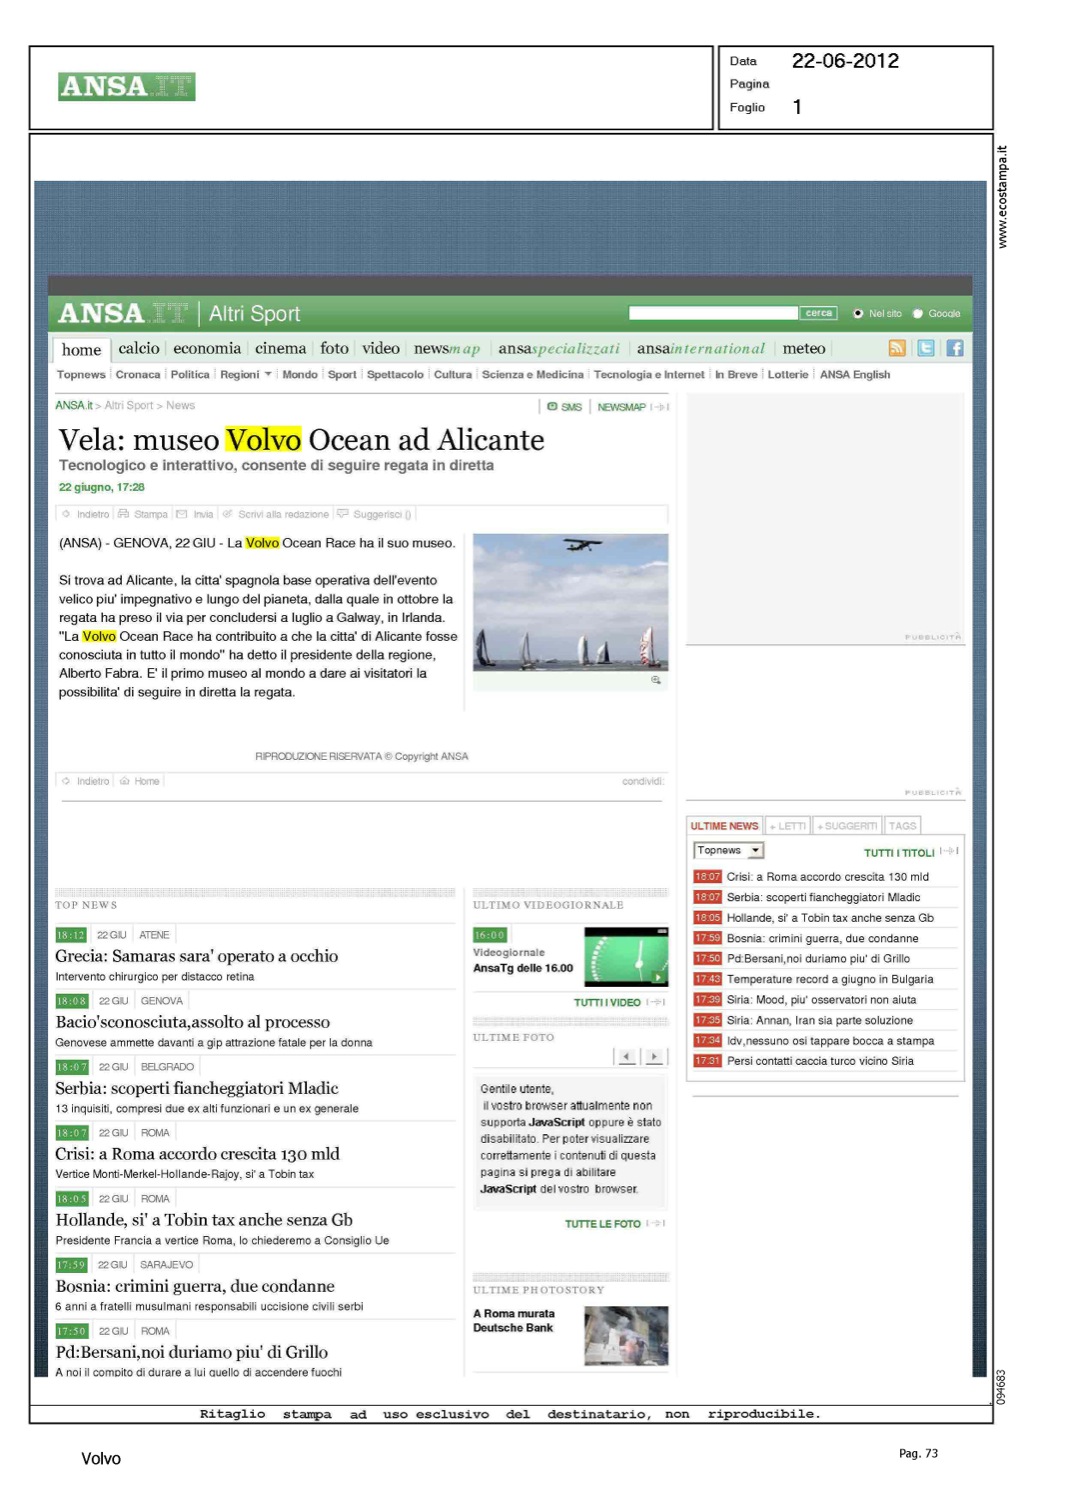Show previous photo in Ultime Foto

(627, 1056)
